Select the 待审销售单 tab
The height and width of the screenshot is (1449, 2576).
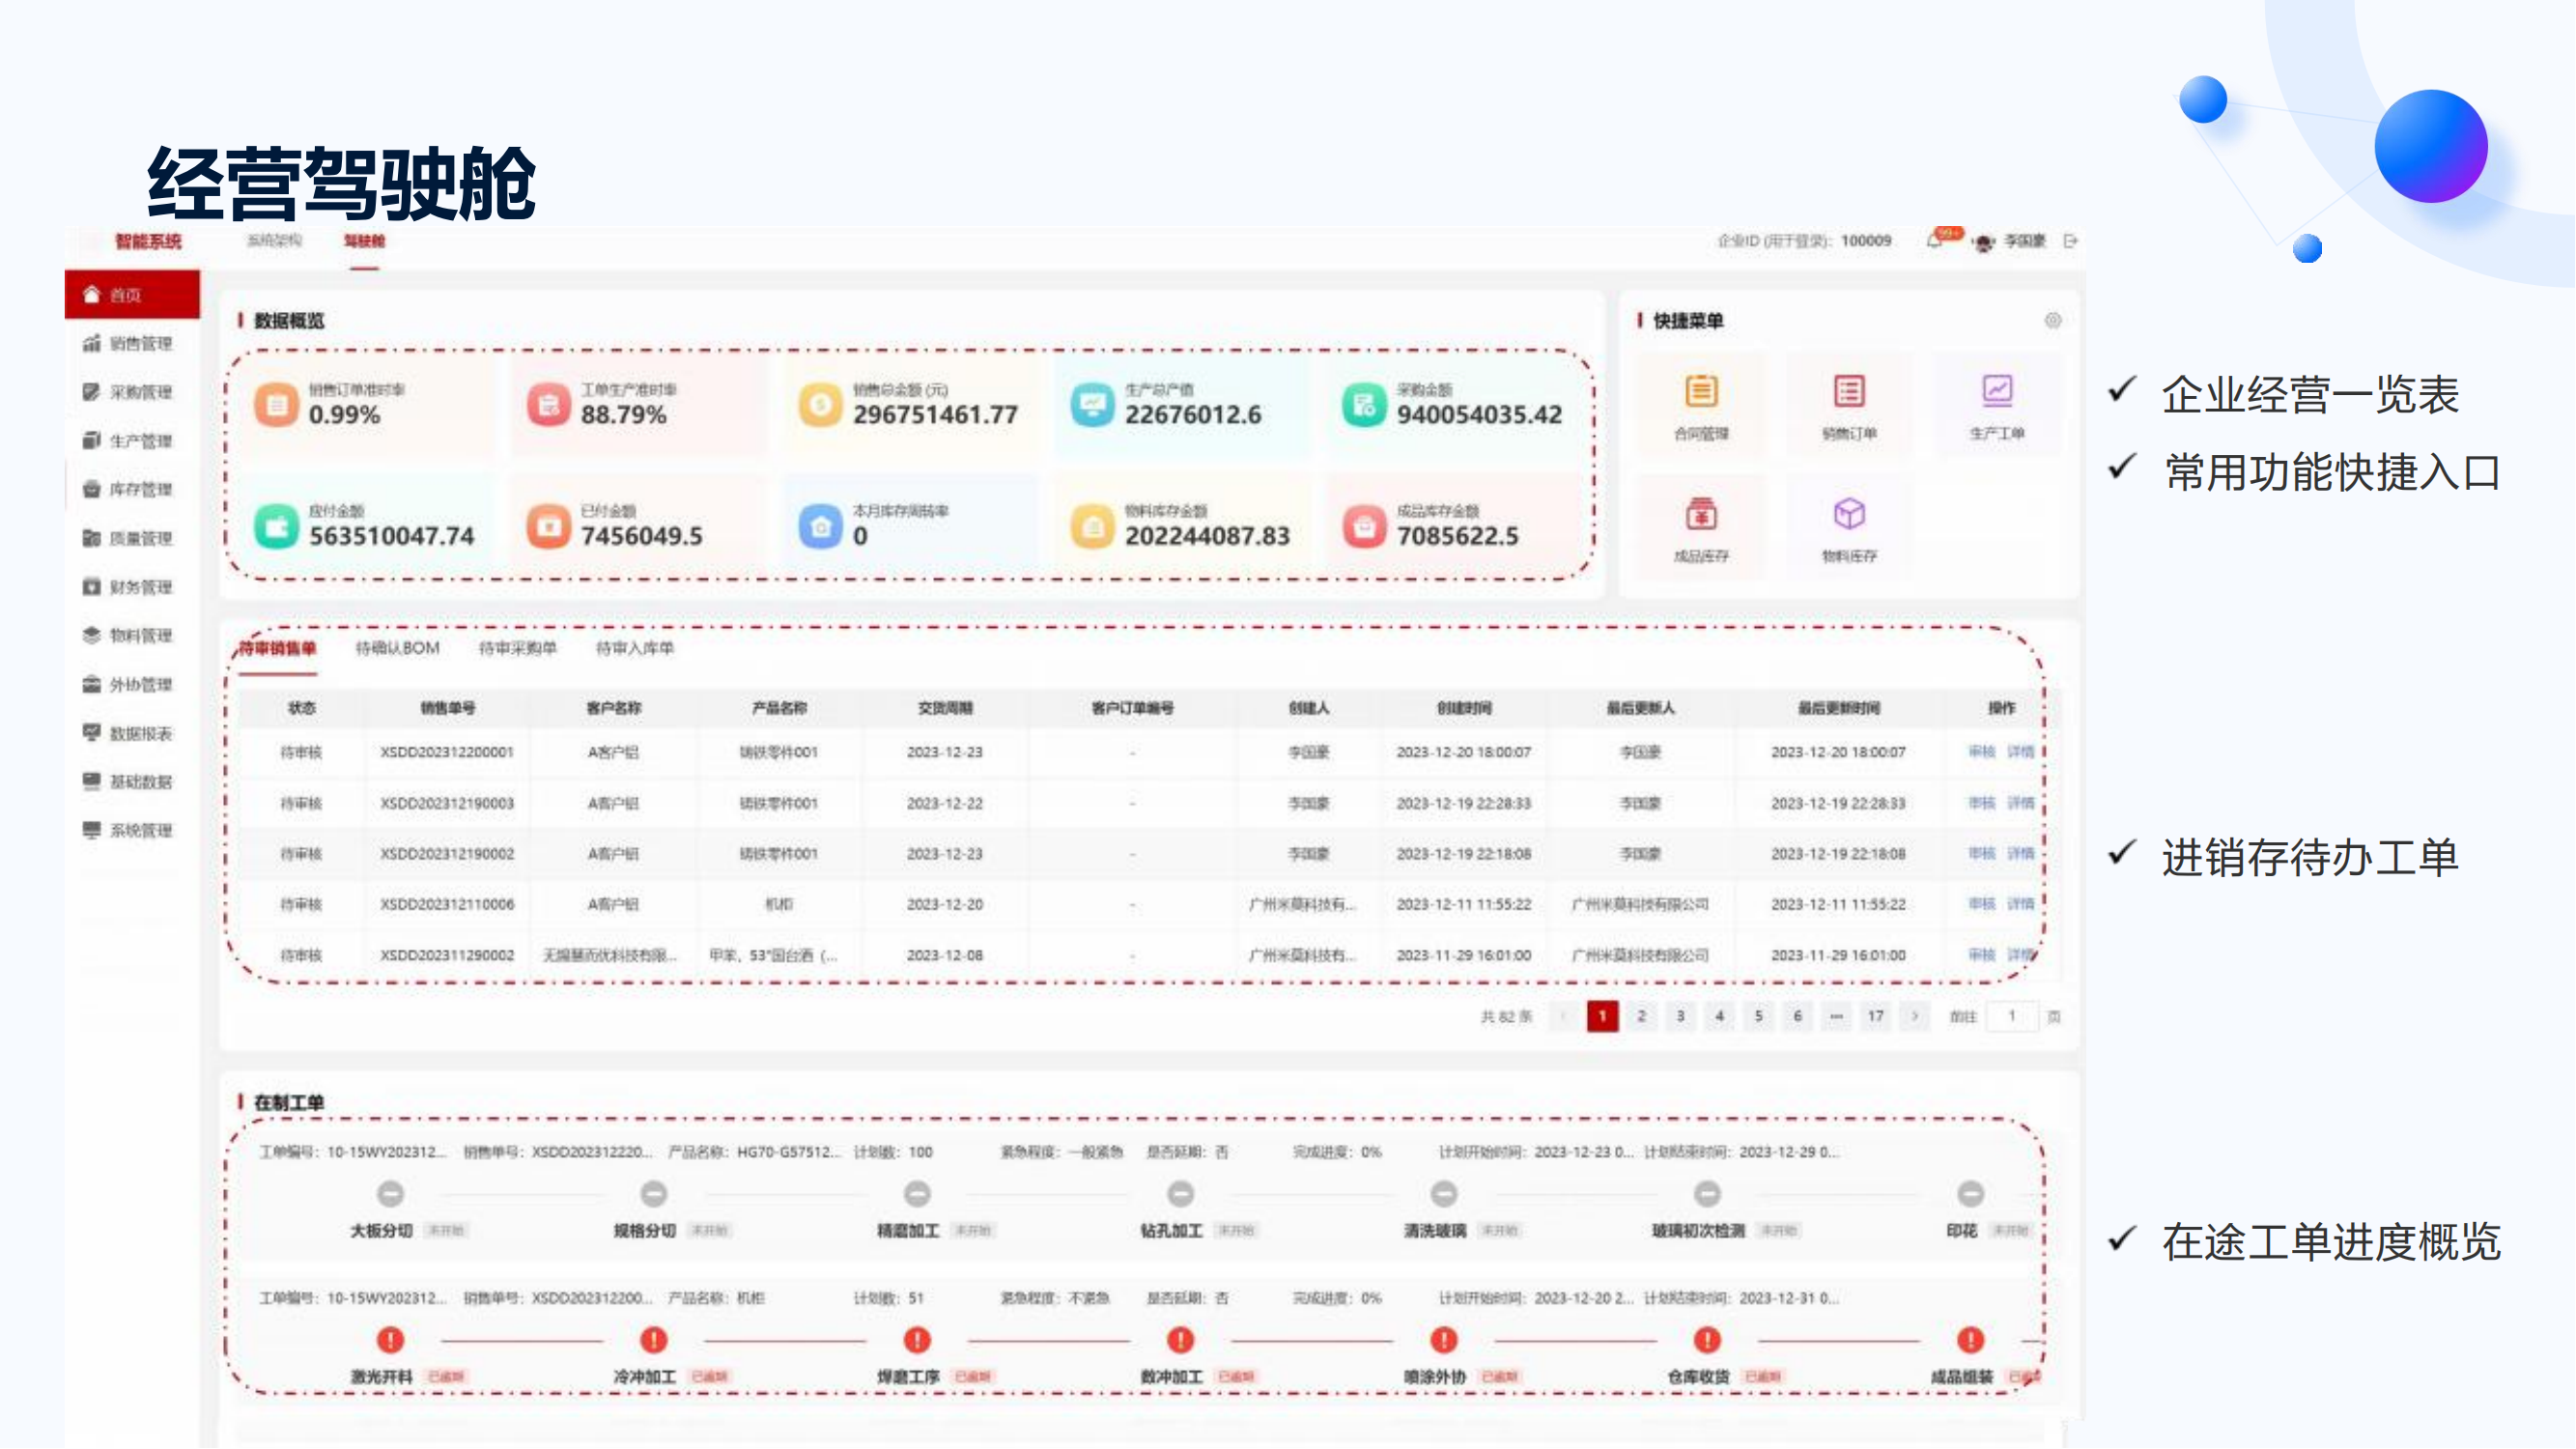pyautogui.click(x=277, y=648)
